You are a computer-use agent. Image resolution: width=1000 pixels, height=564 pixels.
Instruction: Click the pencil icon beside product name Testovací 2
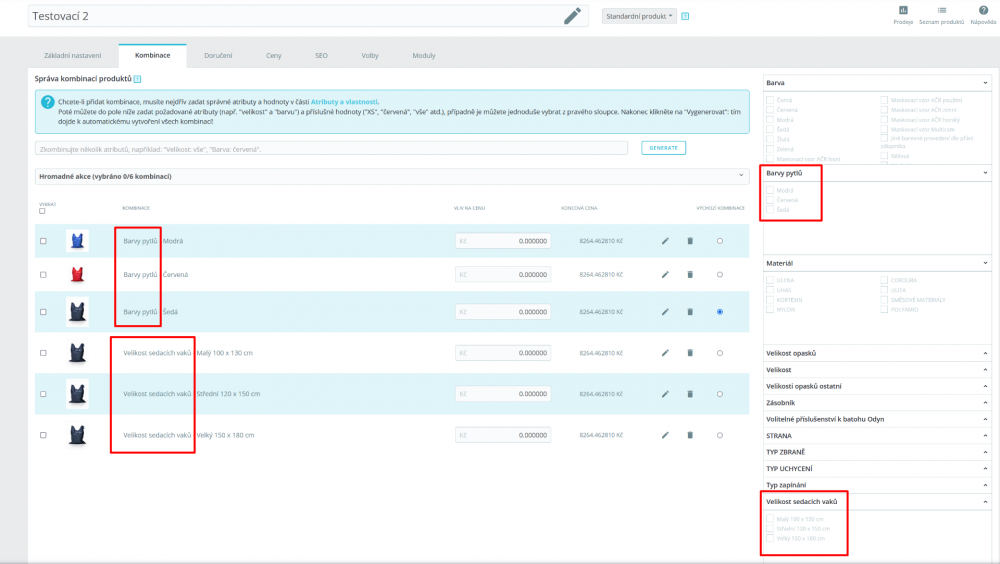(x=572, y=16)
